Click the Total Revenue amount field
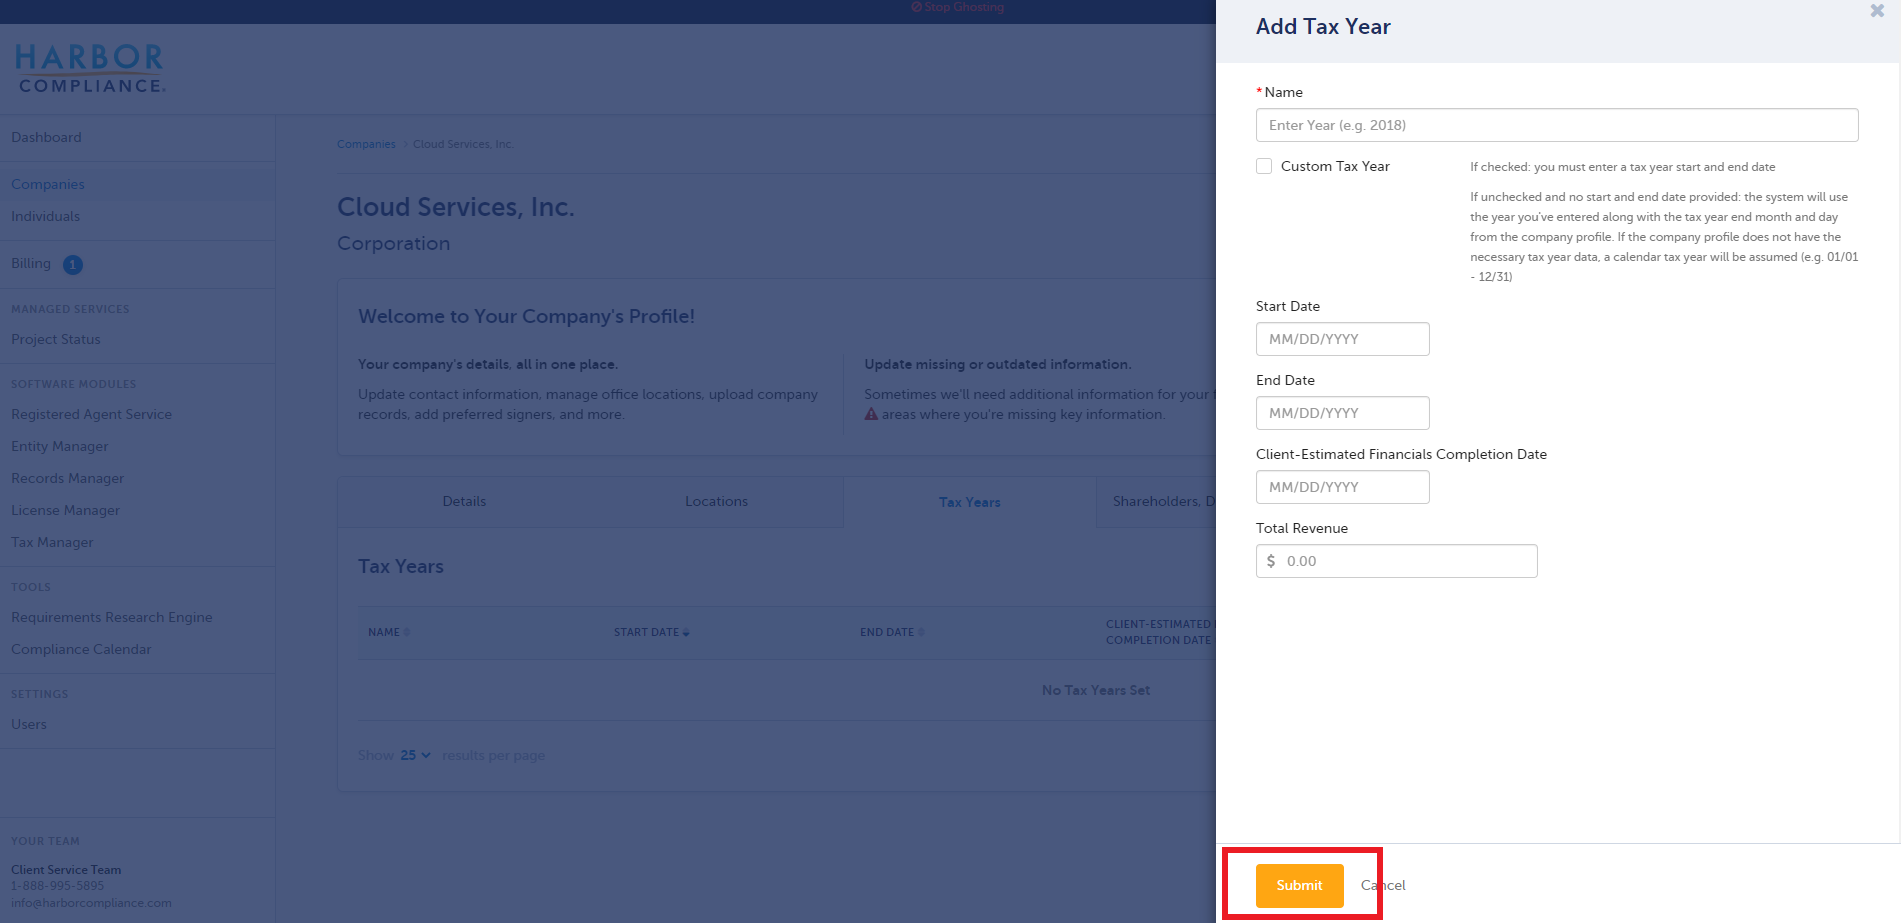 click(x=1396, y=561)
